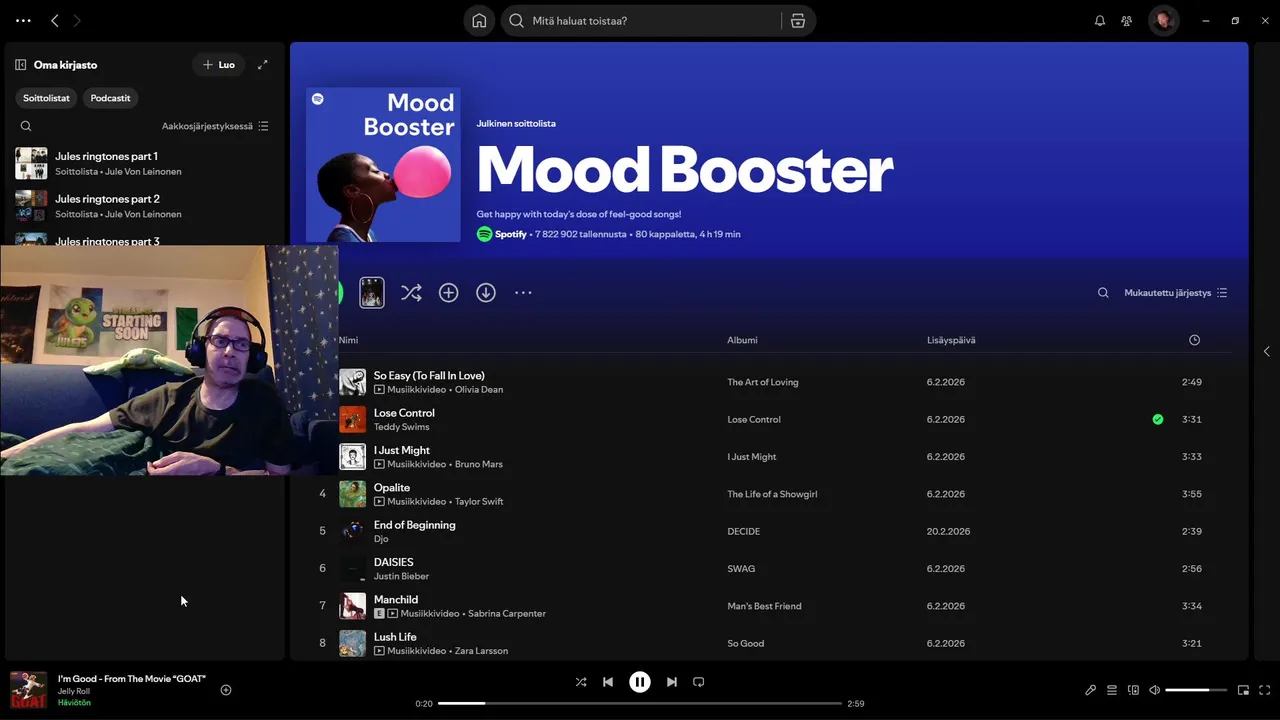Select the Opalite track title
This screenshot has width=1280, height=720.
click(x=392, y=487)
